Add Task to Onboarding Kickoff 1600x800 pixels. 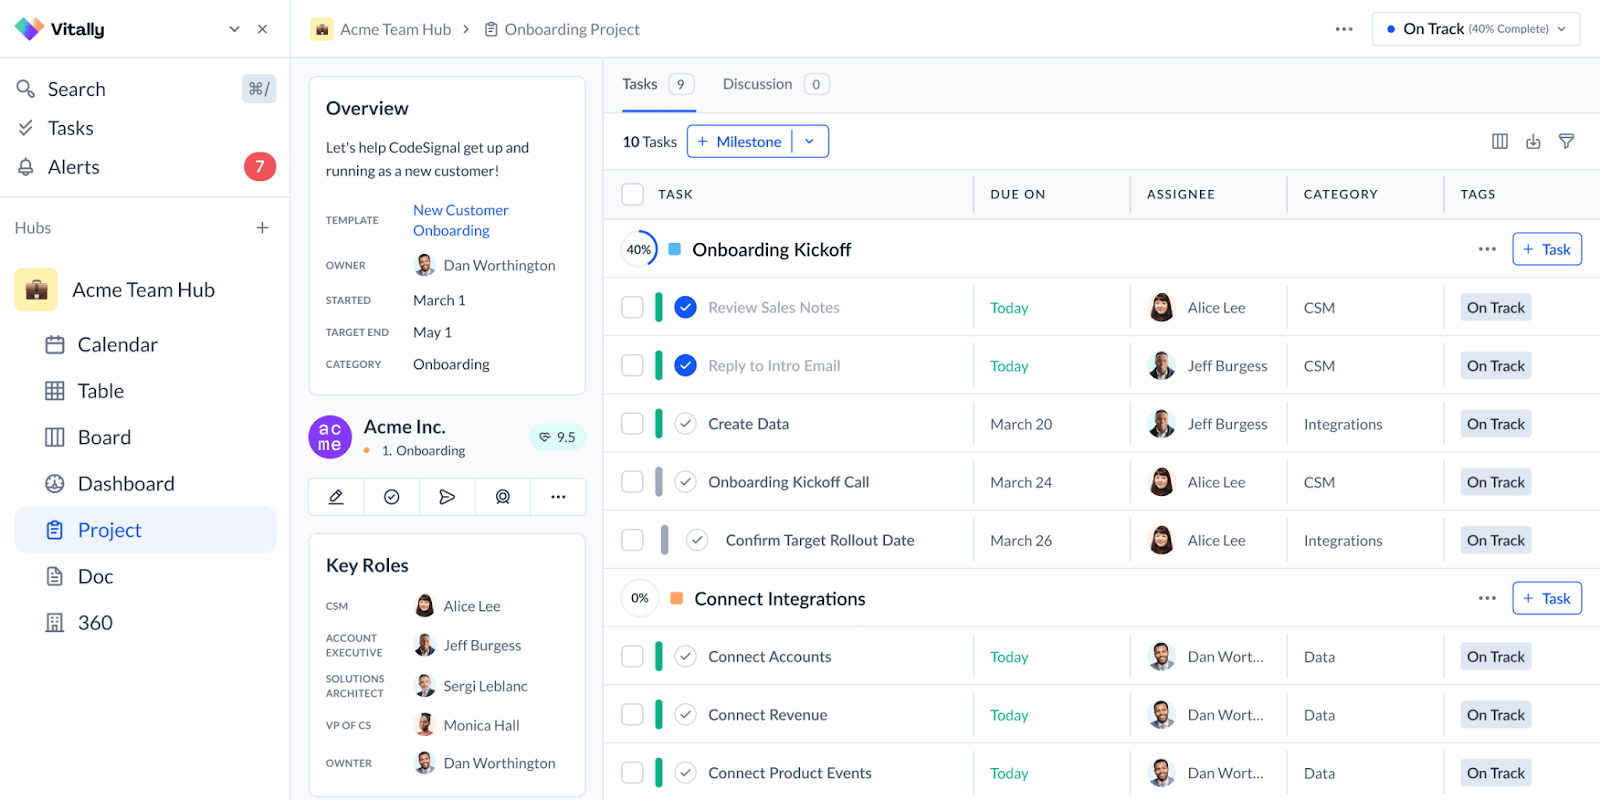(x=1547, y=249)
